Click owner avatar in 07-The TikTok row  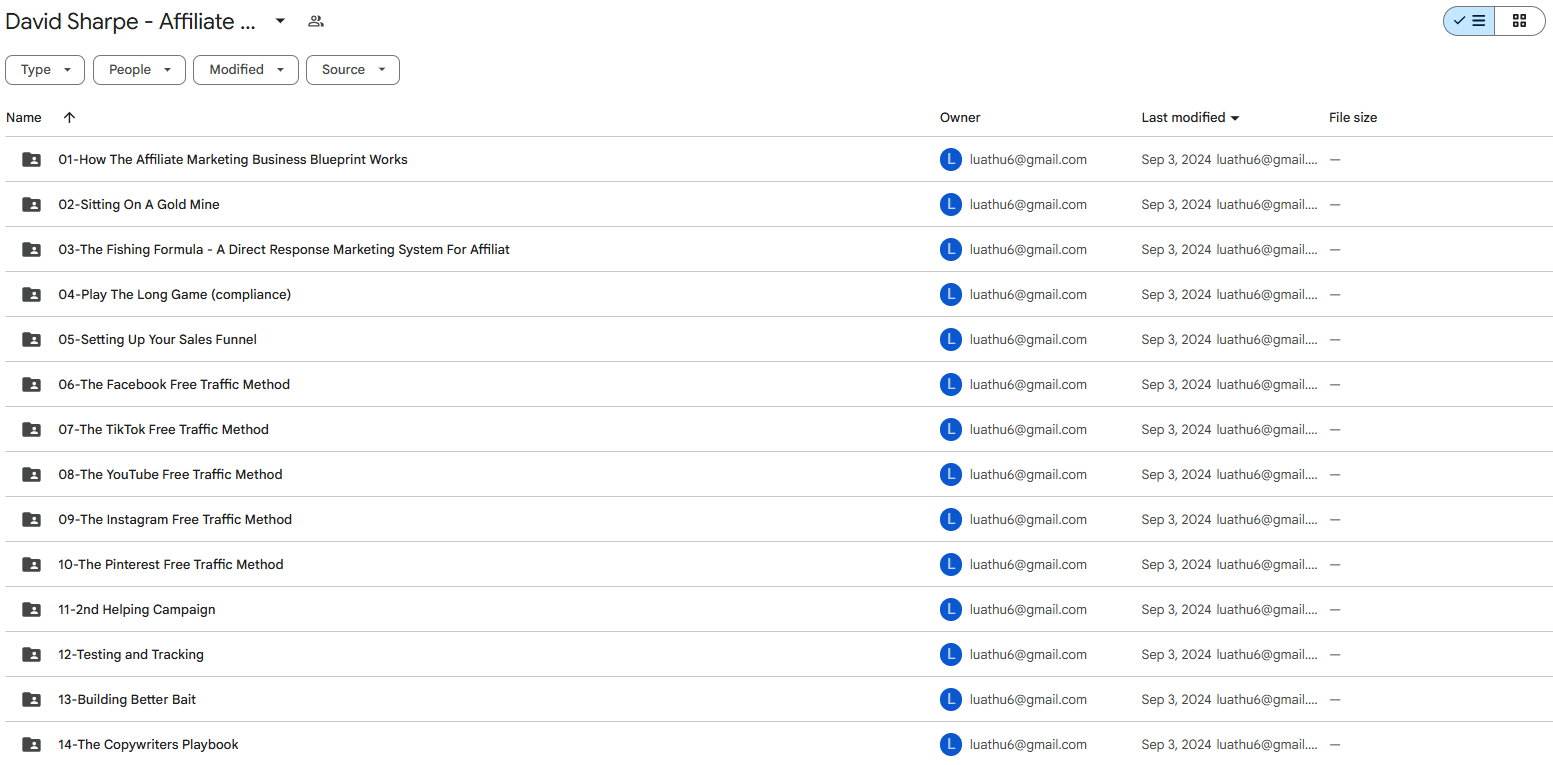[951, 430]
